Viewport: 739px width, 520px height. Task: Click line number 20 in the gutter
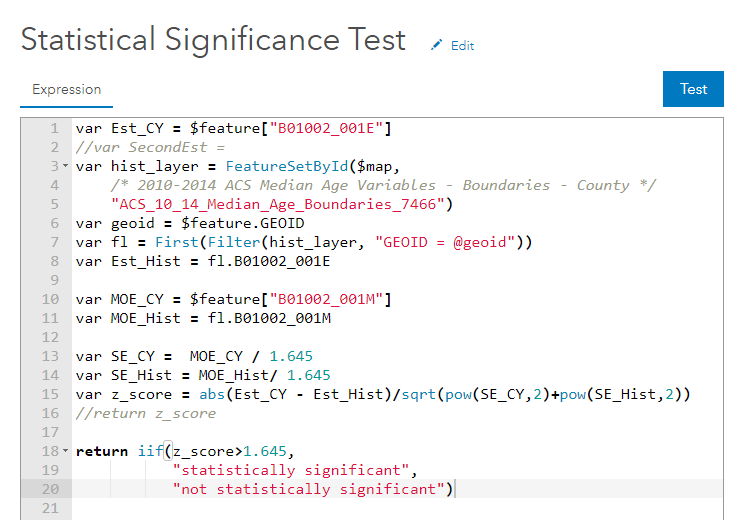pos(50,489)
